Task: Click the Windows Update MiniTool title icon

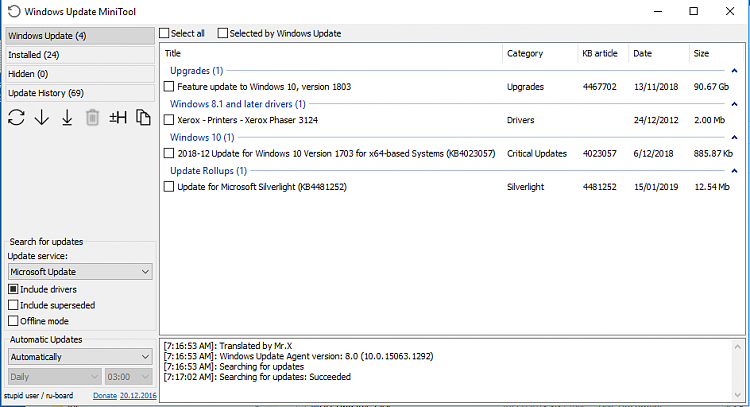Action: pyautogui.click(x=14, y=11)
